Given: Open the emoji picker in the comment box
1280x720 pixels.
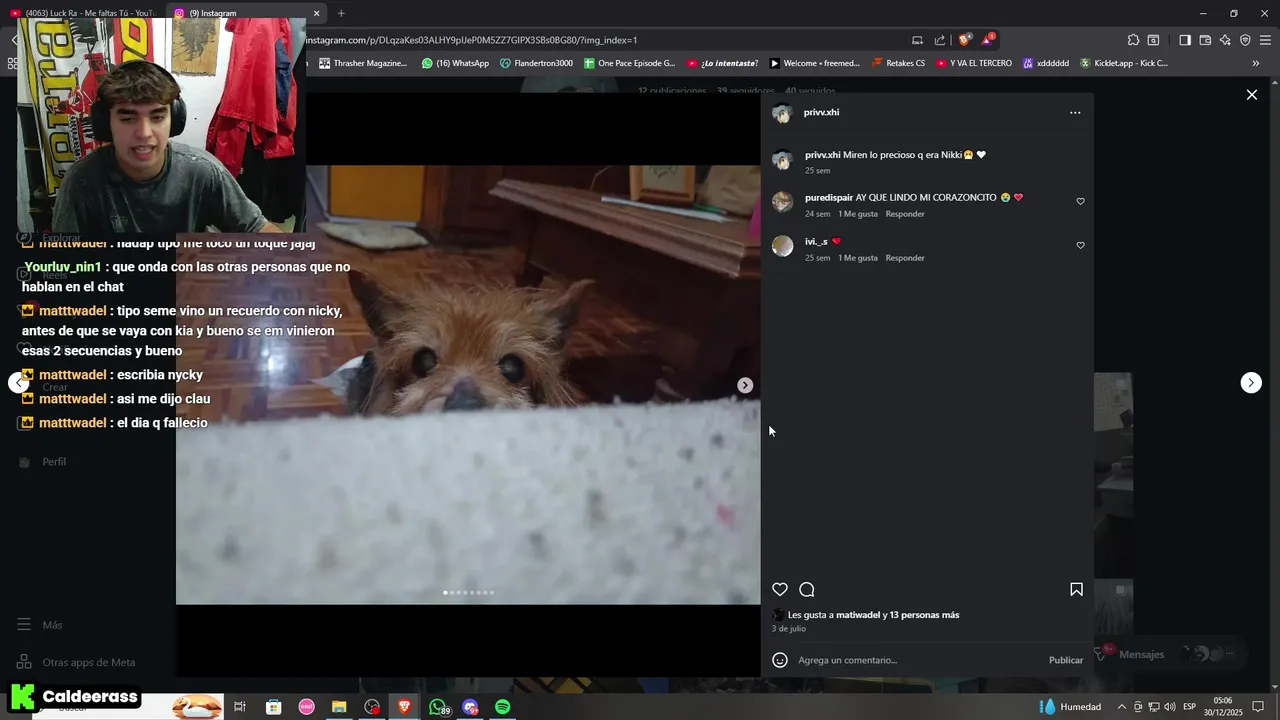Looking at the screenshot, I should (780, 660).
